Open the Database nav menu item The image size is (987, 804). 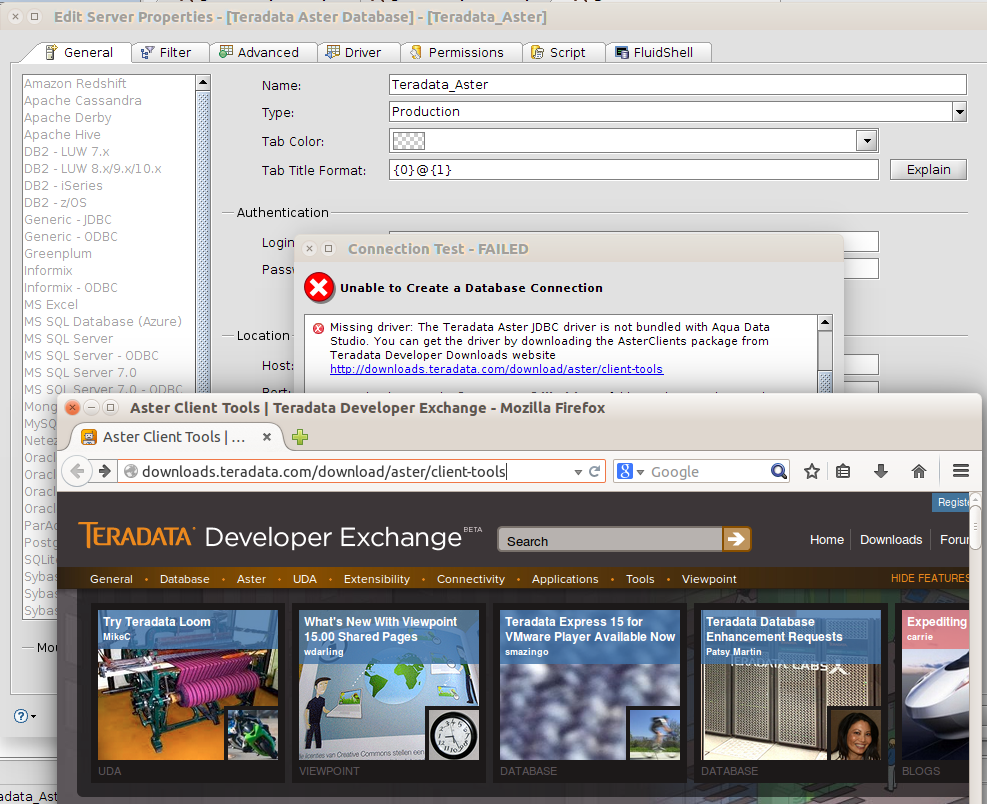[x=184, y=579]
